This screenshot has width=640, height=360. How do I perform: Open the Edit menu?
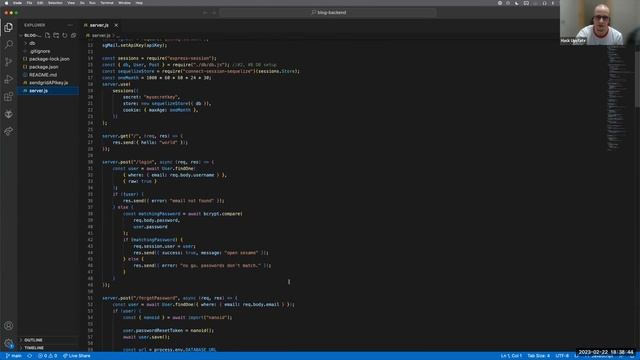[x=40, y=3]
